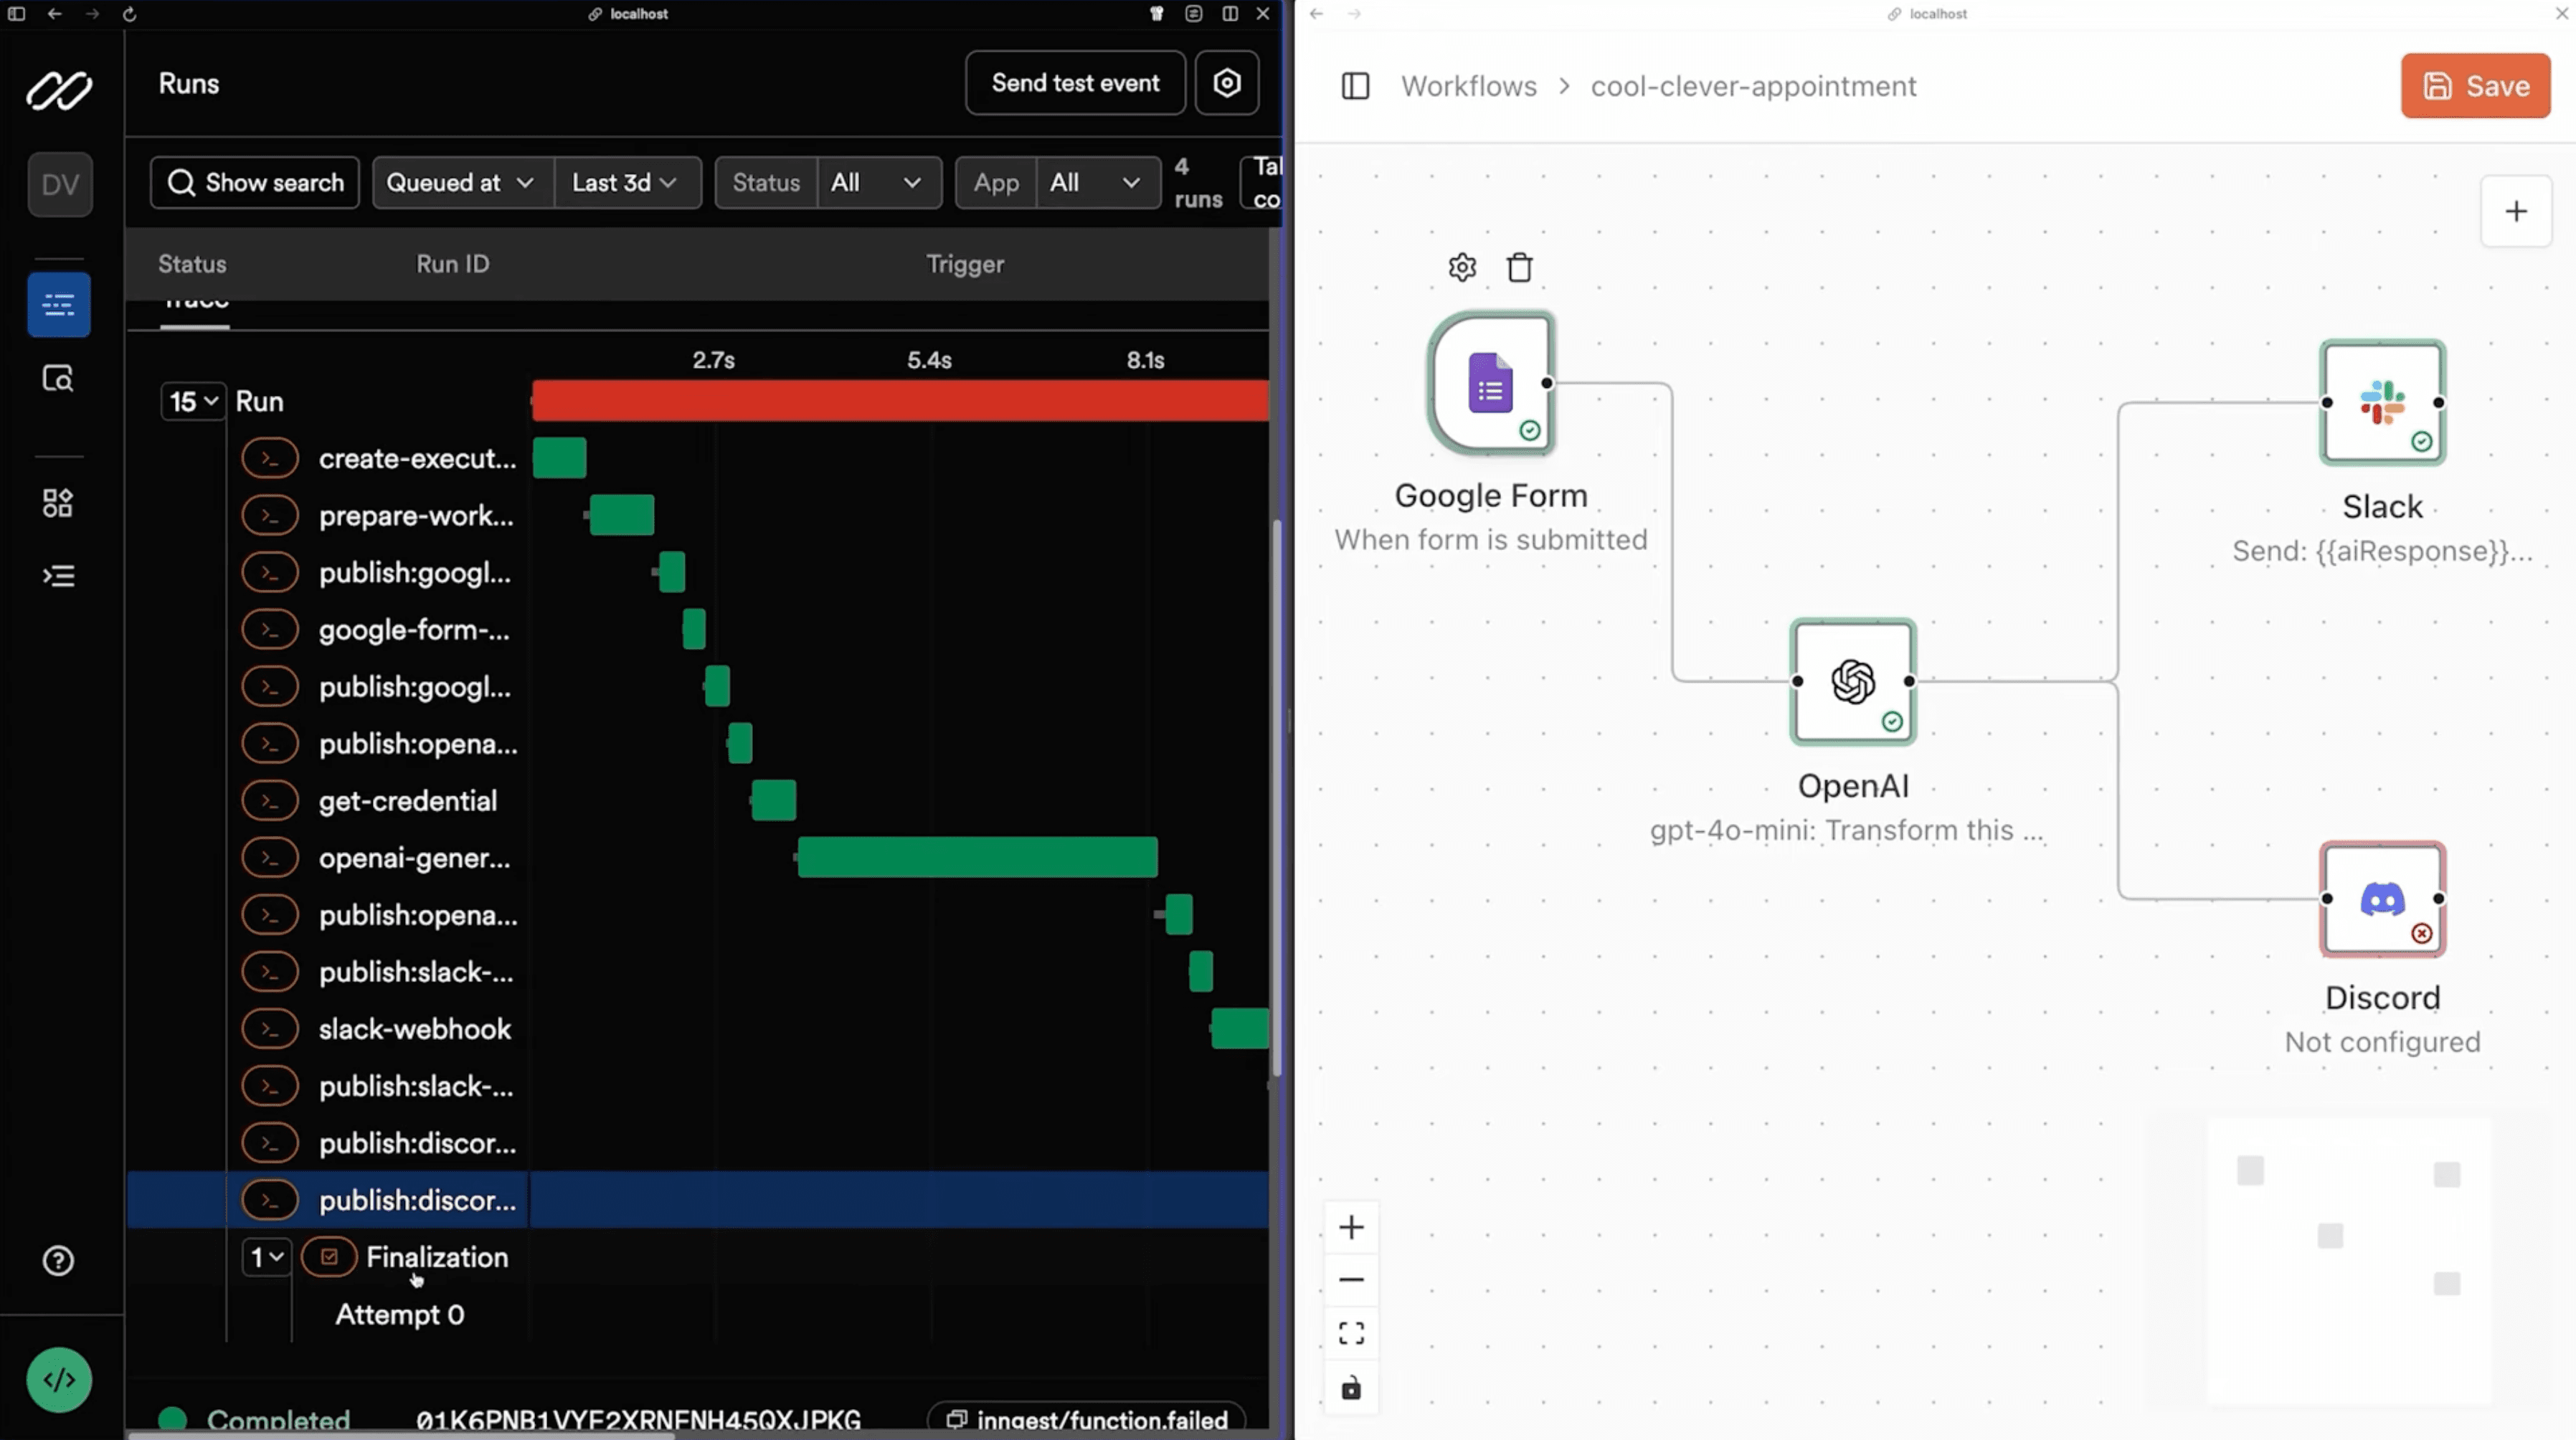Open the green code icon in sidebar
Viewport: 2576px width, 1440px height.
tap(59, 1380)
